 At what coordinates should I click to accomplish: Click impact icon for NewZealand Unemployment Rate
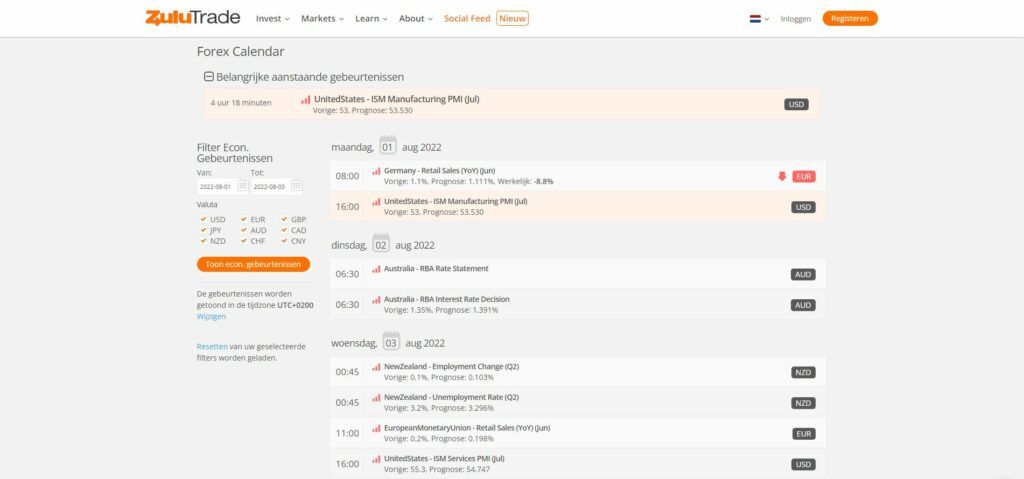click(x=376, y=398)
